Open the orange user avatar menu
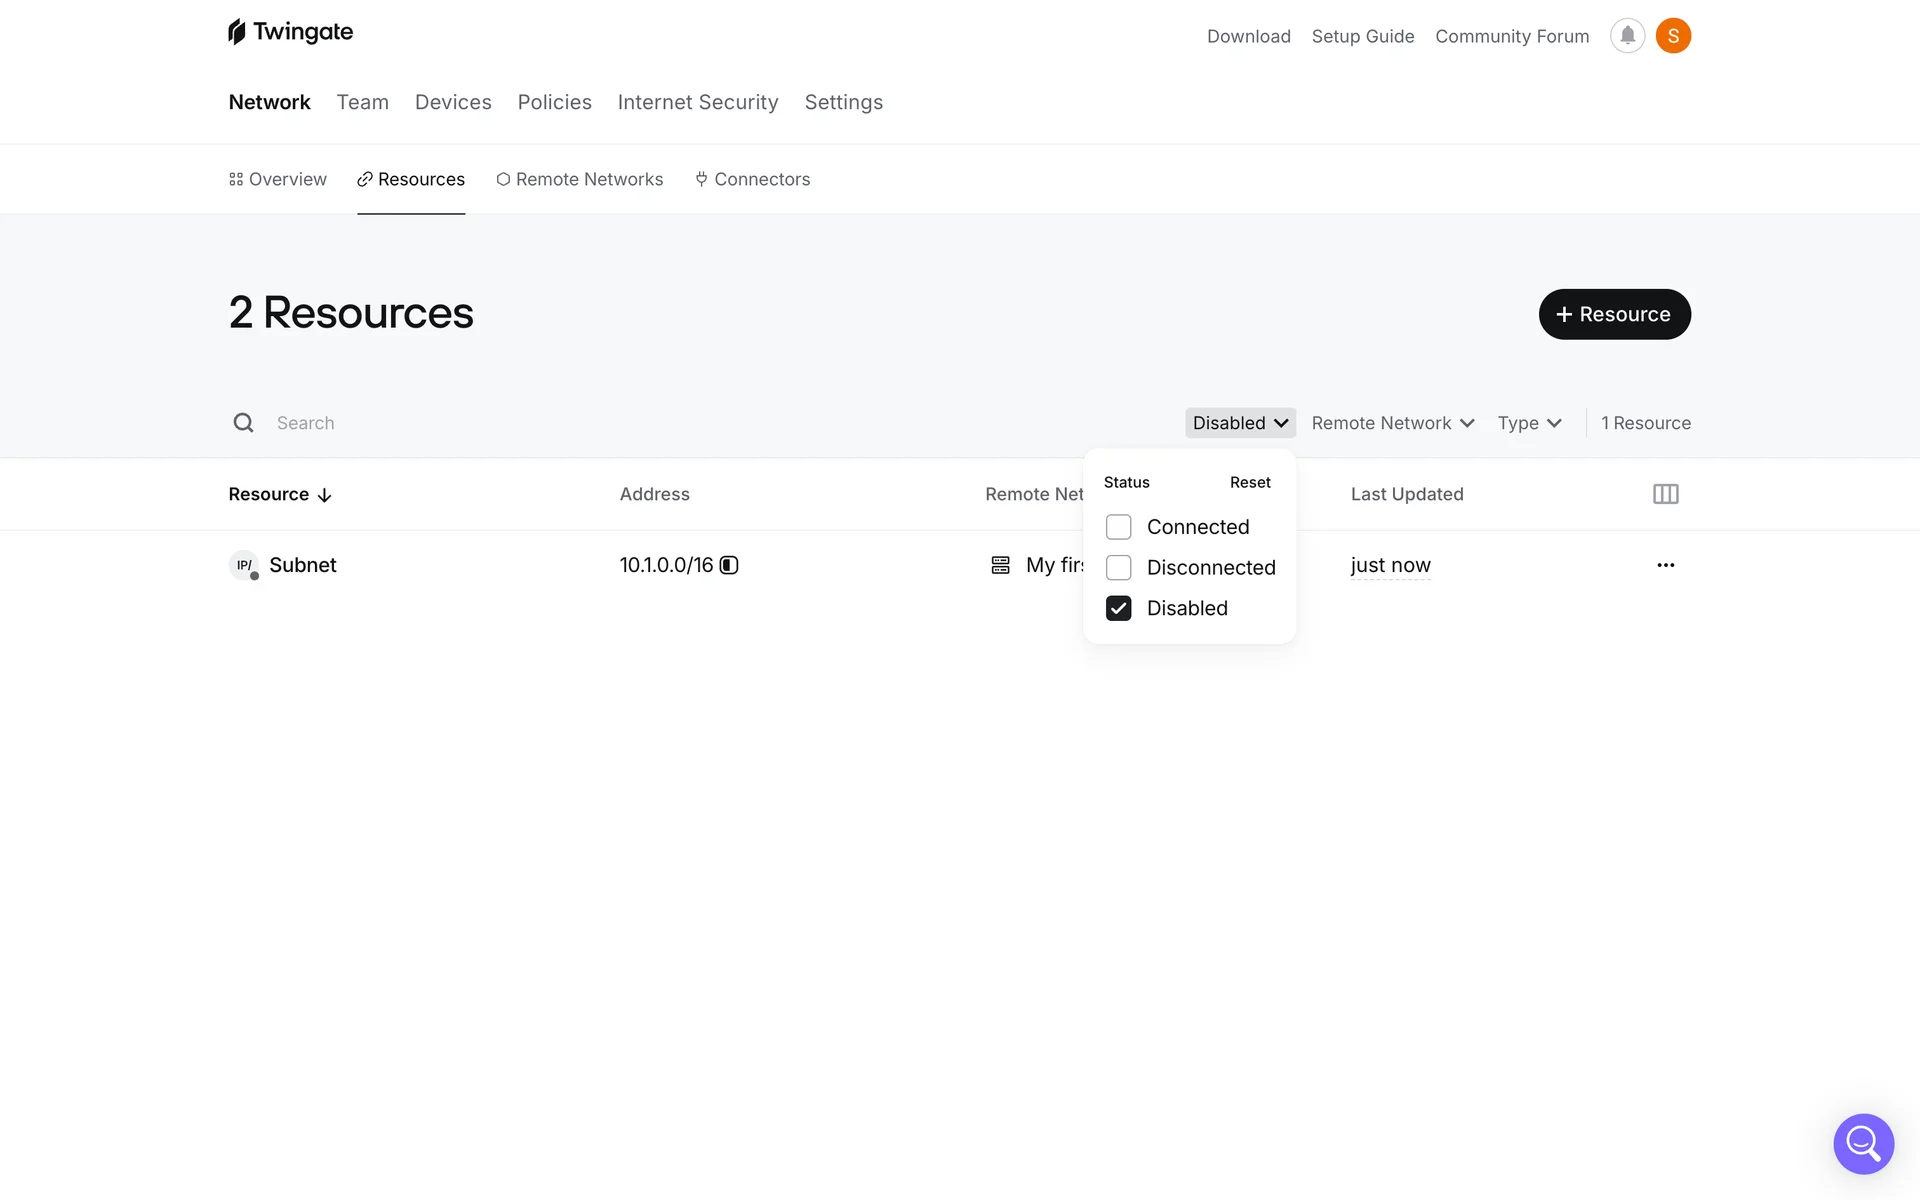This screenshot has height=1200, width=1920. [x=1673, y=36]
